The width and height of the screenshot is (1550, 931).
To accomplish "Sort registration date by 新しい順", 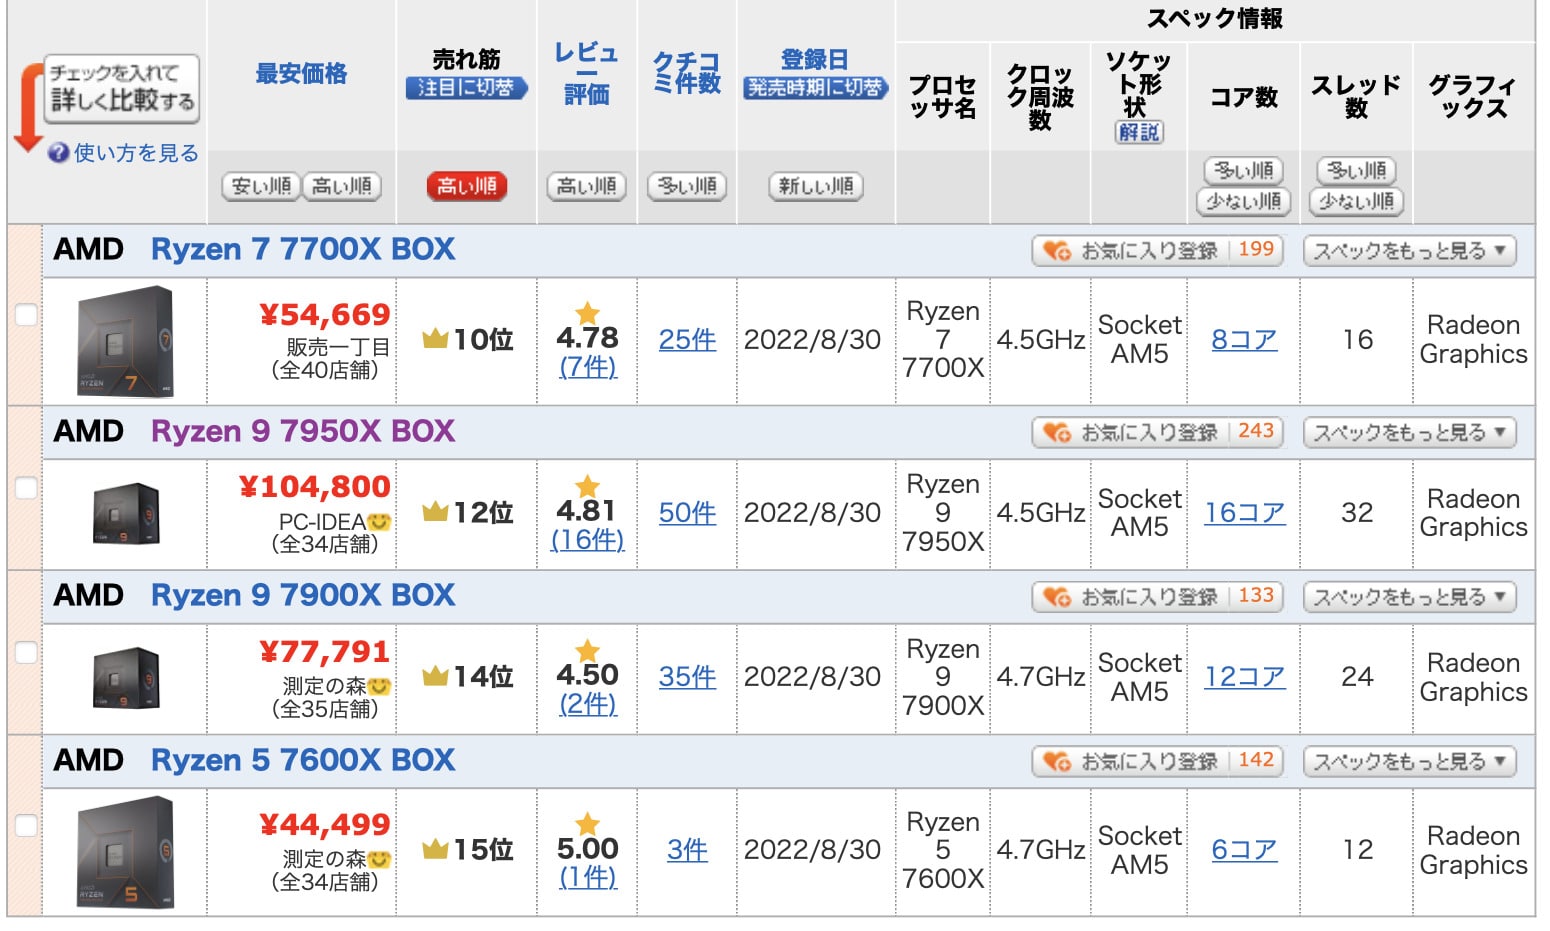I will [816, 186].
